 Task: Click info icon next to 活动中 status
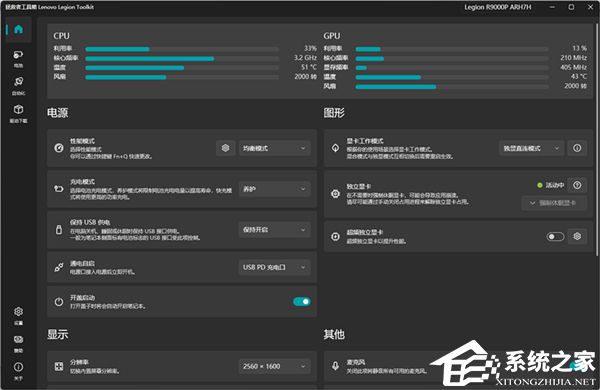click(577, 185)
